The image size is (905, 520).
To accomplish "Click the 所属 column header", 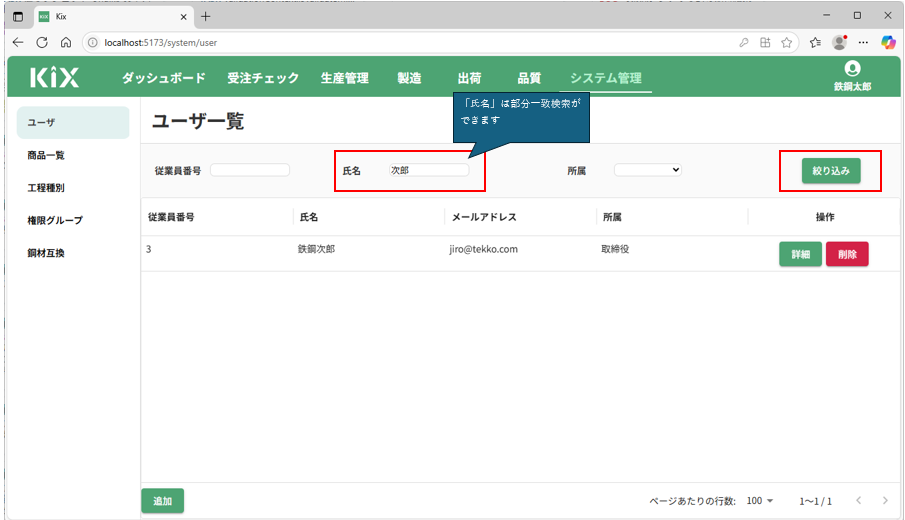I will point(612,217).
